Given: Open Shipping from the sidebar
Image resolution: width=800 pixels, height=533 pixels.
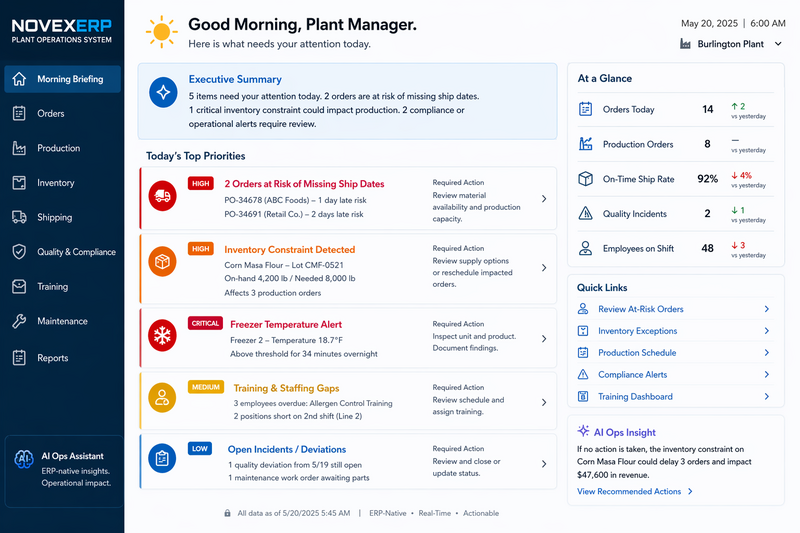Looking at the screenshot, I should tap(63, 217).
